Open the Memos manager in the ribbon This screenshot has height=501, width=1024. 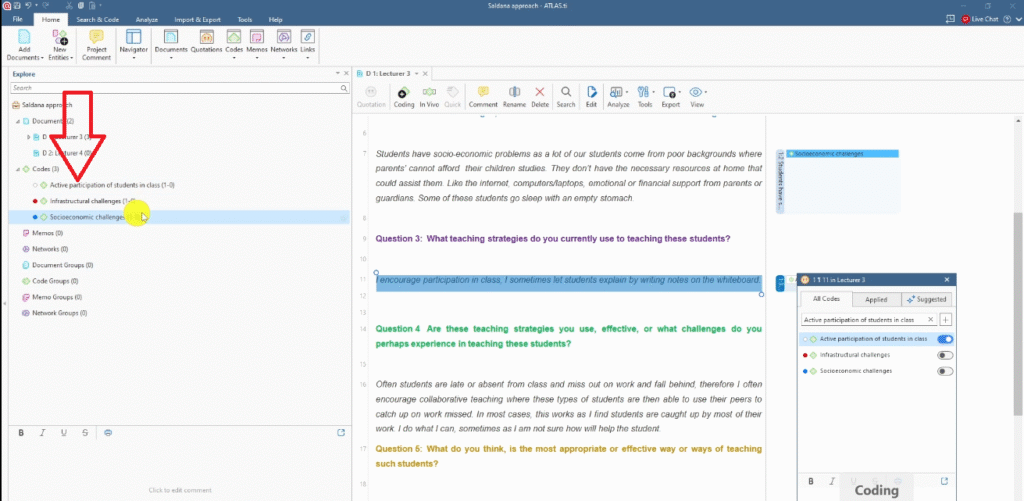pyautogui.click(x=258, y=43)
